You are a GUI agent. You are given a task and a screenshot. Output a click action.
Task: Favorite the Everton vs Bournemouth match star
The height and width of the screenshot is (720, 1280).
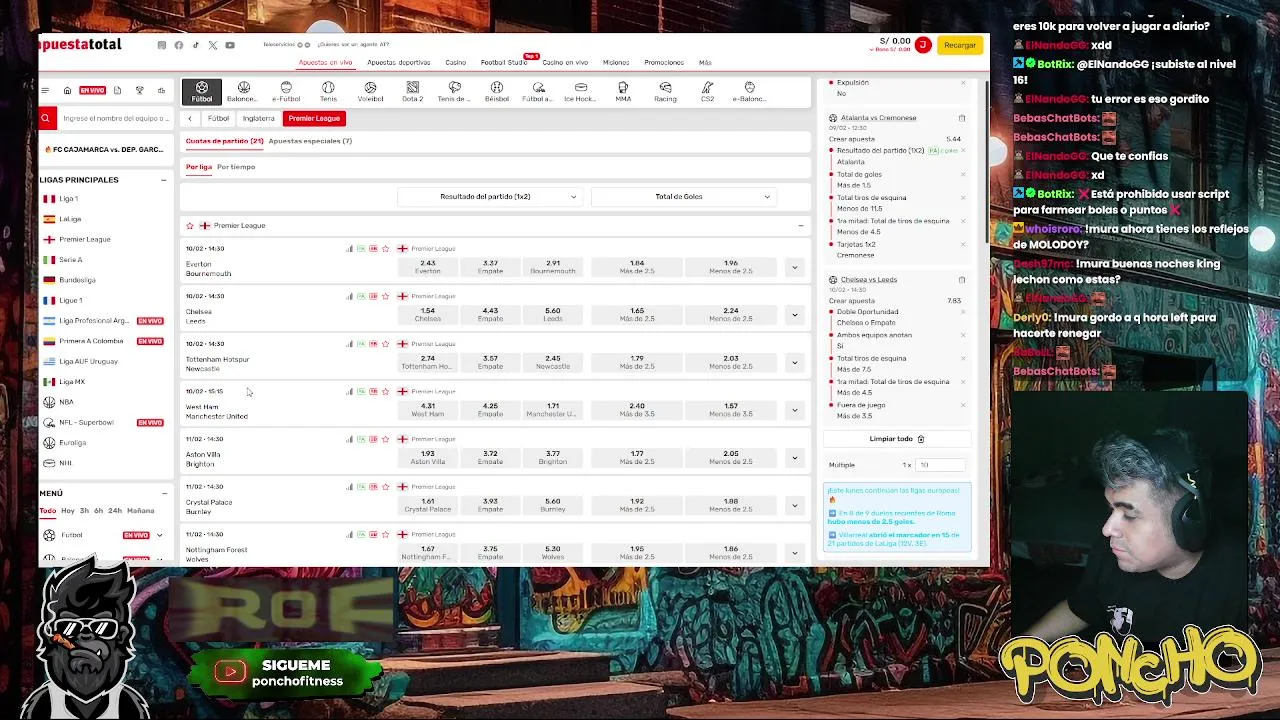[385, 249]
